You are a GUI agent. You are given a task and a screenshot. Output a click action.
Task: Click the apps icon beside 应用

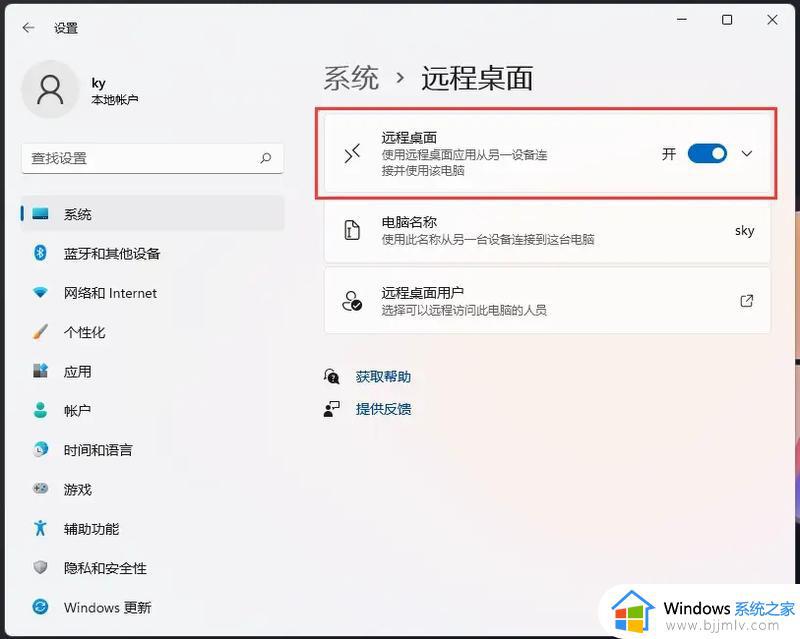click(x=40, y=371)
